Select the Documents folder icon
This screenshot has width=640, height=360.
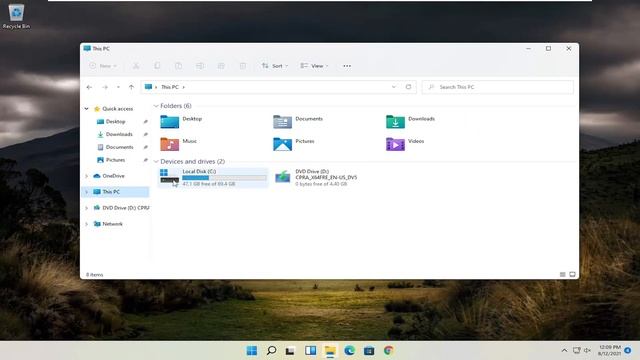tap(282, 122)
